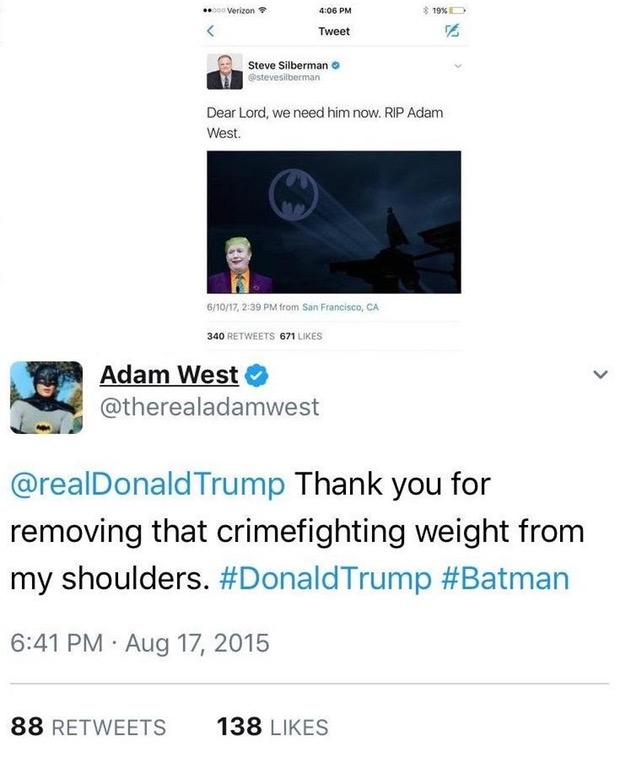The width and height of the screenshot is (631, 768).
Task: Click the Adam West name link
Action: (169, 375)
